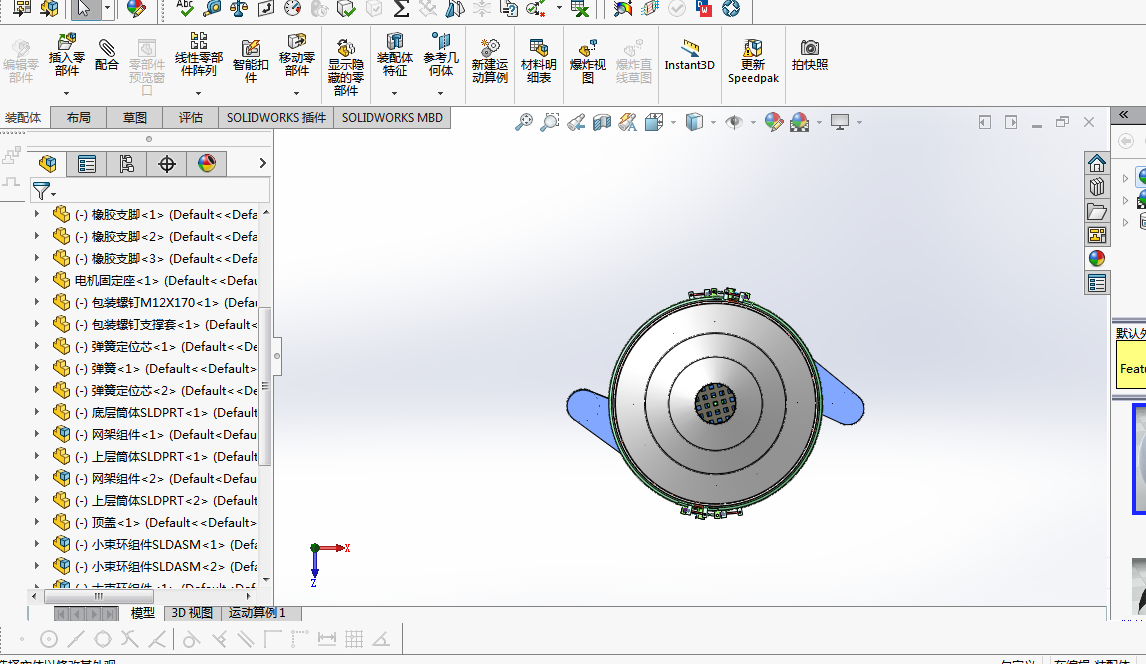The image size is (1146, 664).
Task: Switch to 评估 (Evaluate) tab
Action: (x=191, y=118)
